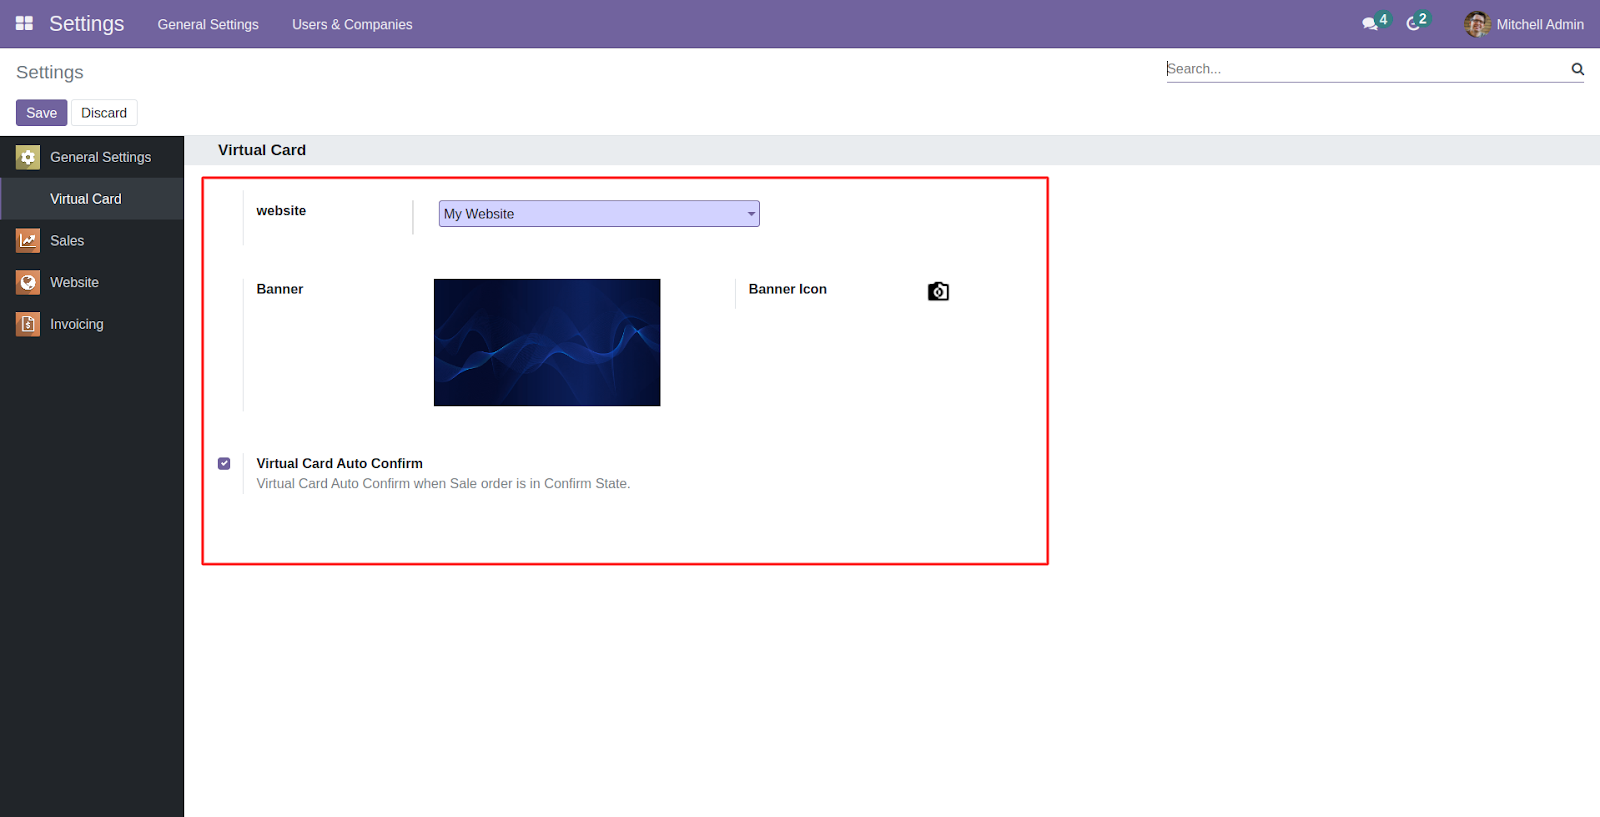Expand the My Website dropdown
This screenshot has width=1600, height=817.
tap(599, 214)
